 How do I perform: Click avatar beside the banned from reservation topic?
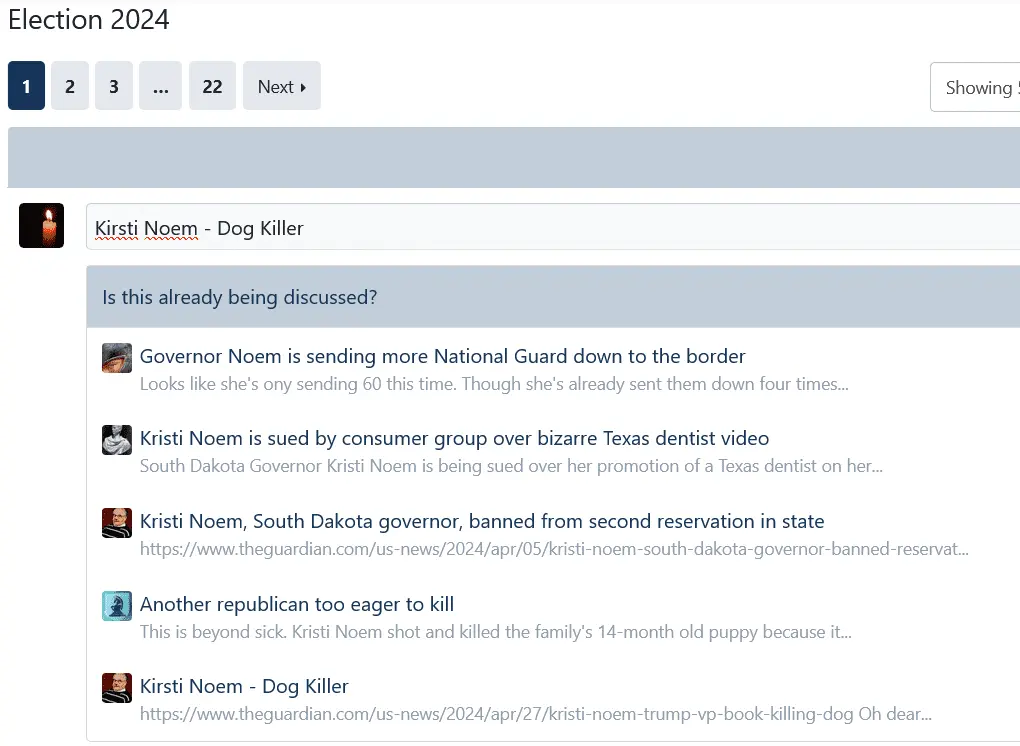117,523
